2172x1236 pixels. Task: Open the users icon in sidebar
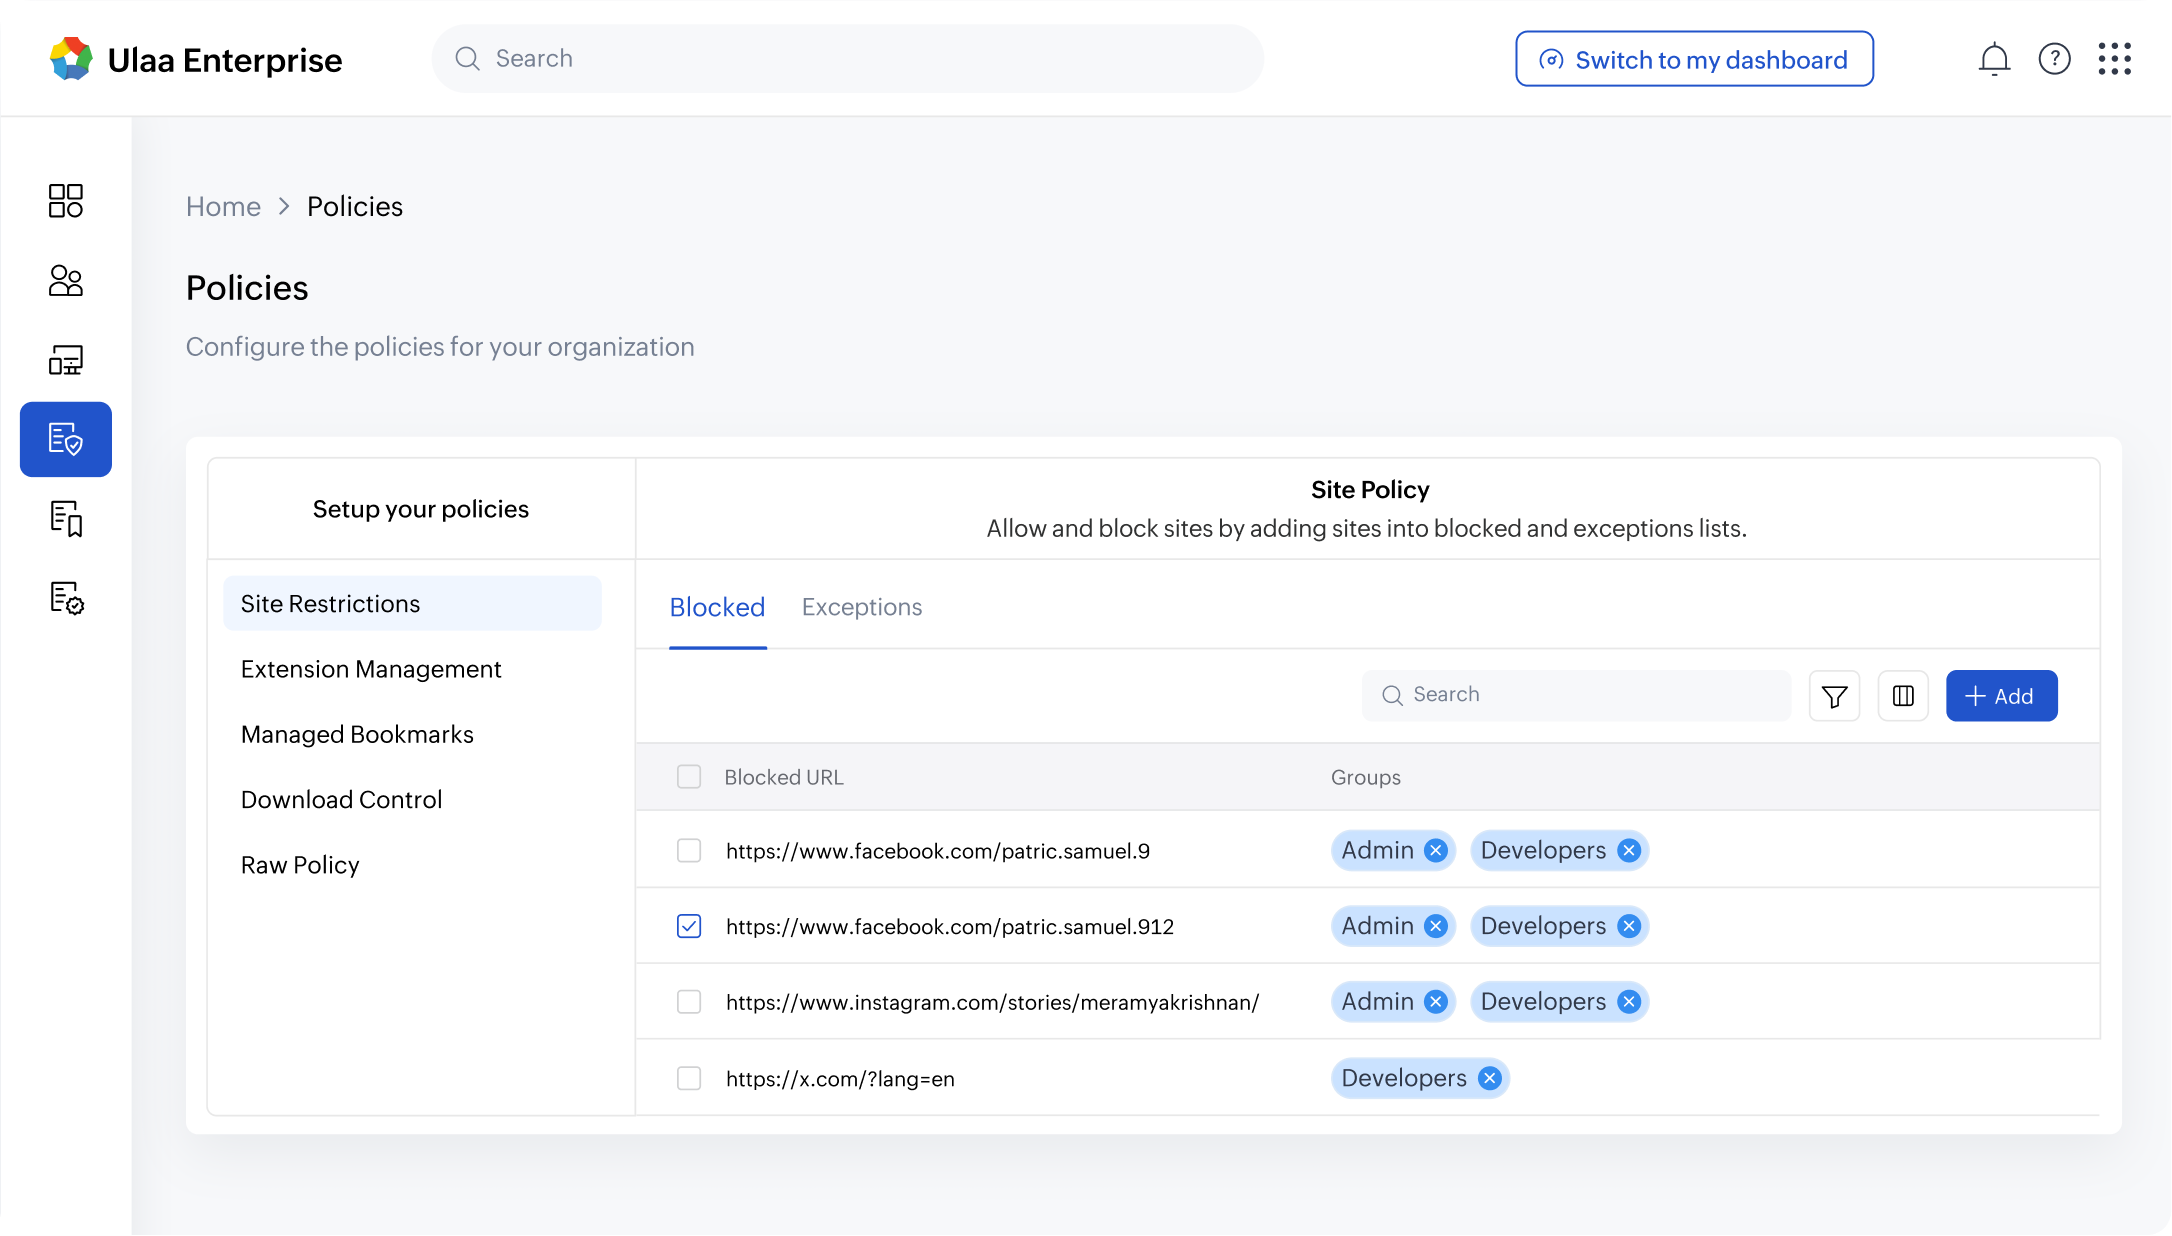[66, 280]
